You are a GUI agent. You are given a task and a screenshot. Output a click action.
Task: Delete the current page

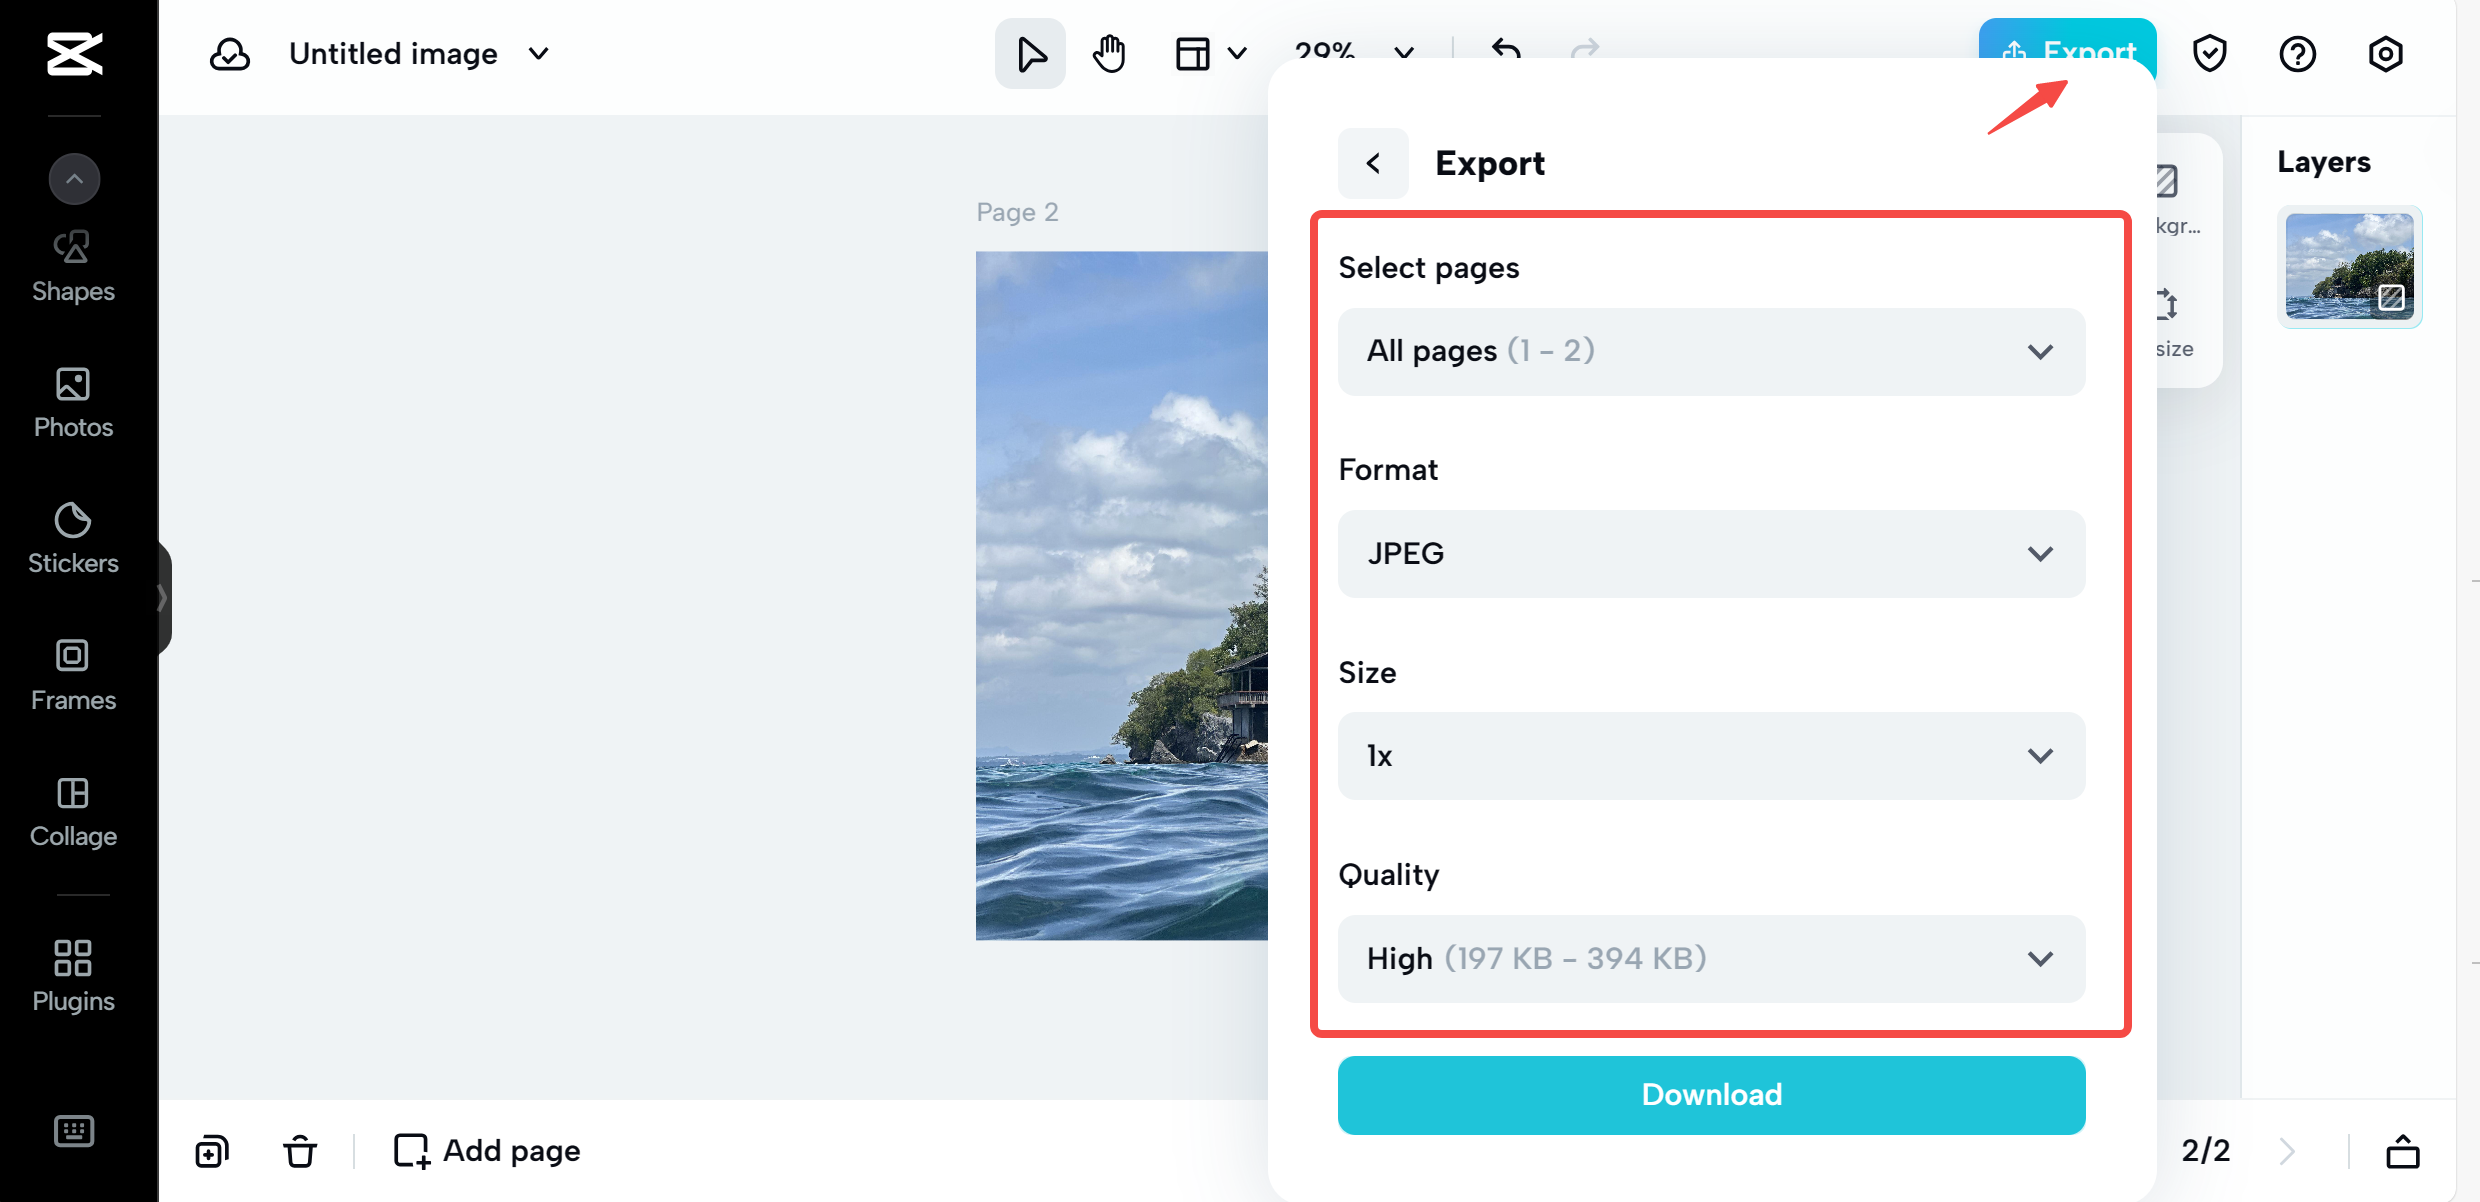pyautogui.click(x=300, y=1150)
